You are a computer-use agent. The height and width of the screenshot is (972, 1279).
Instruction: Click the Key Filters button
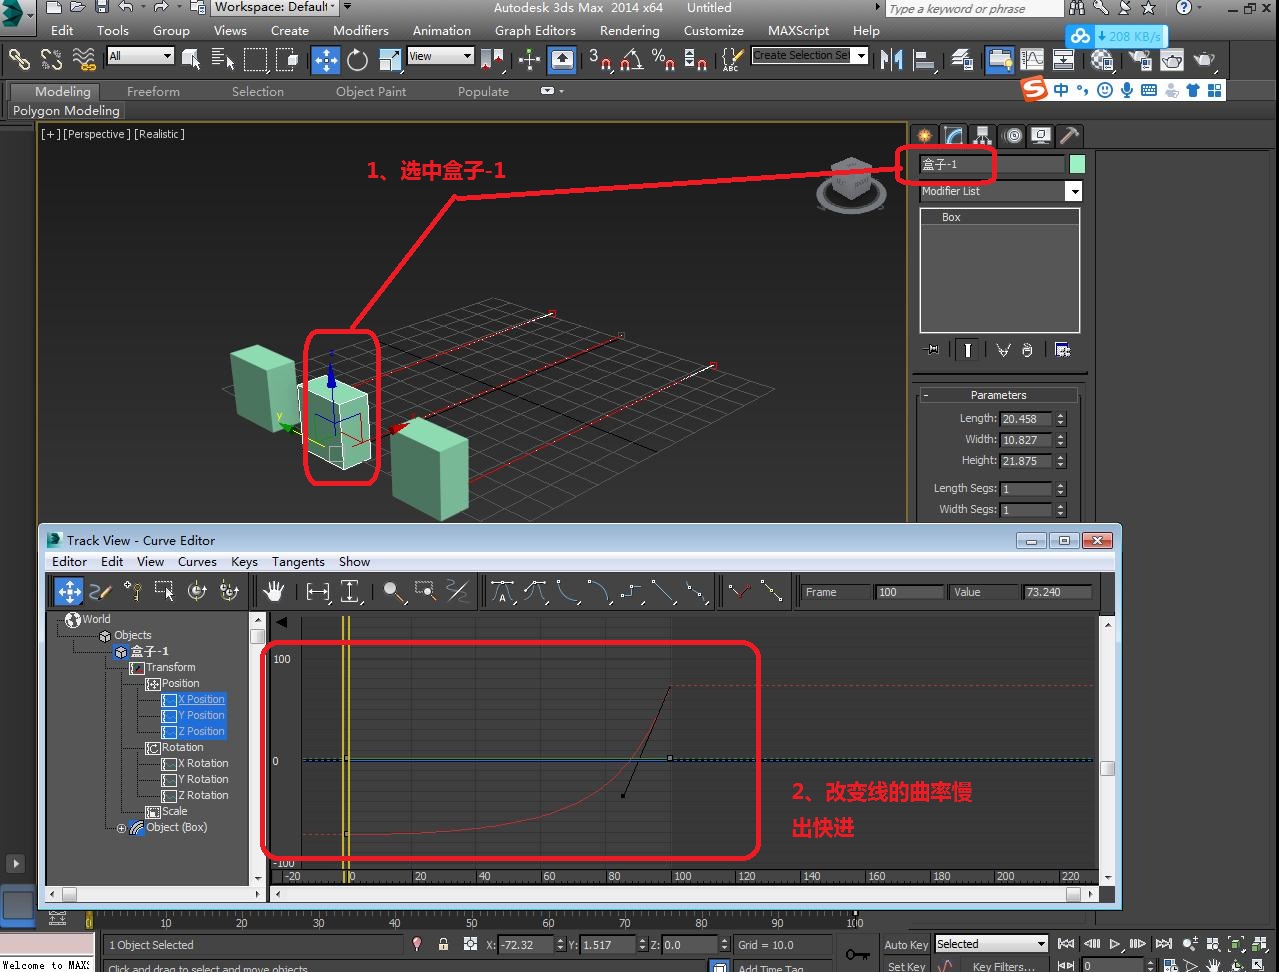coord(1003,966)
